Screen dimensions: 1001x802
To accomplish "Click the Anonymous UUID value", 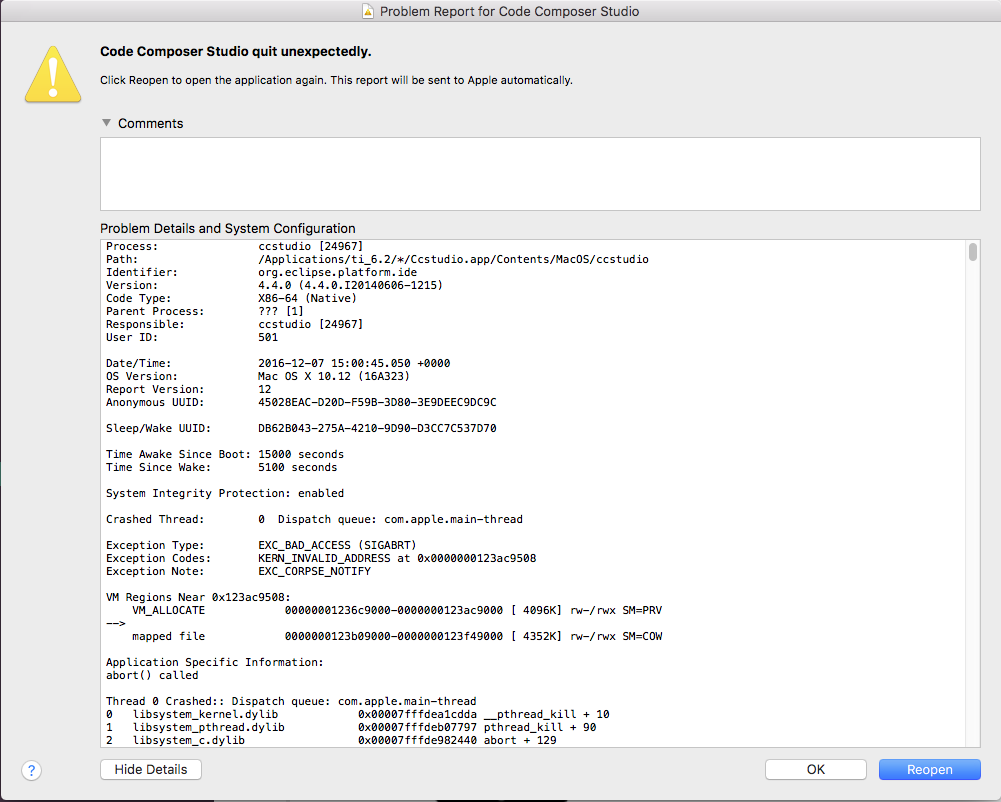I will 377,402.
